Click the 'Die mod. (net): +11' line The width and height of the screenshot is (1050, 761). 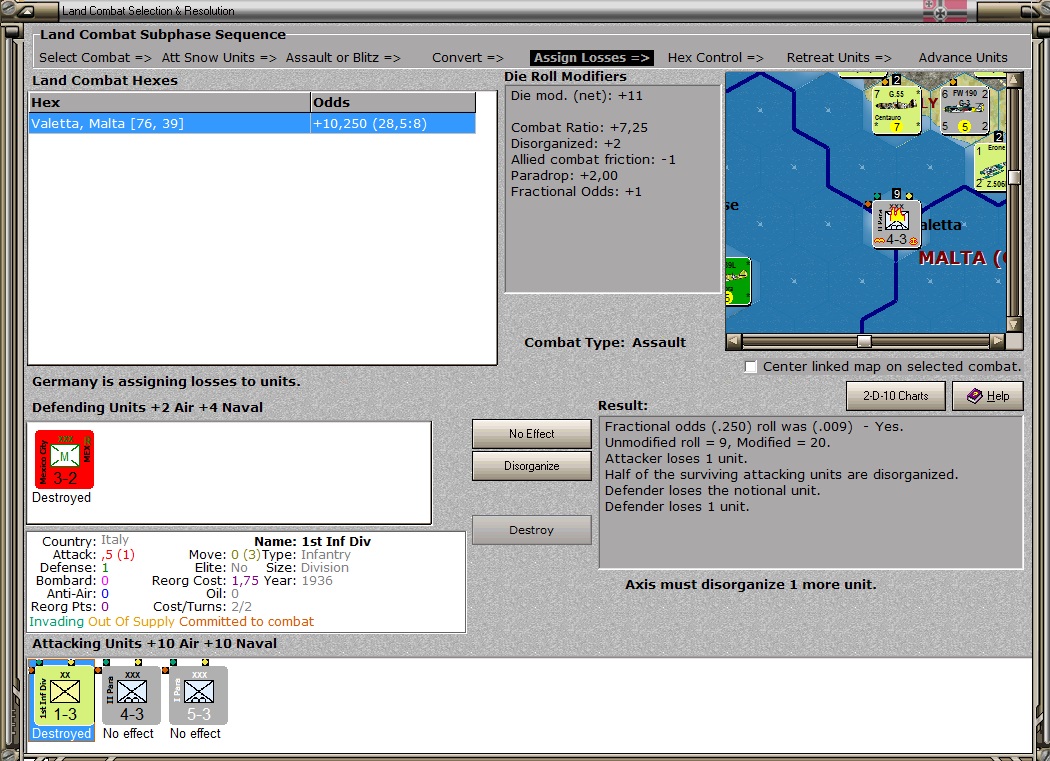pos(577,96)
